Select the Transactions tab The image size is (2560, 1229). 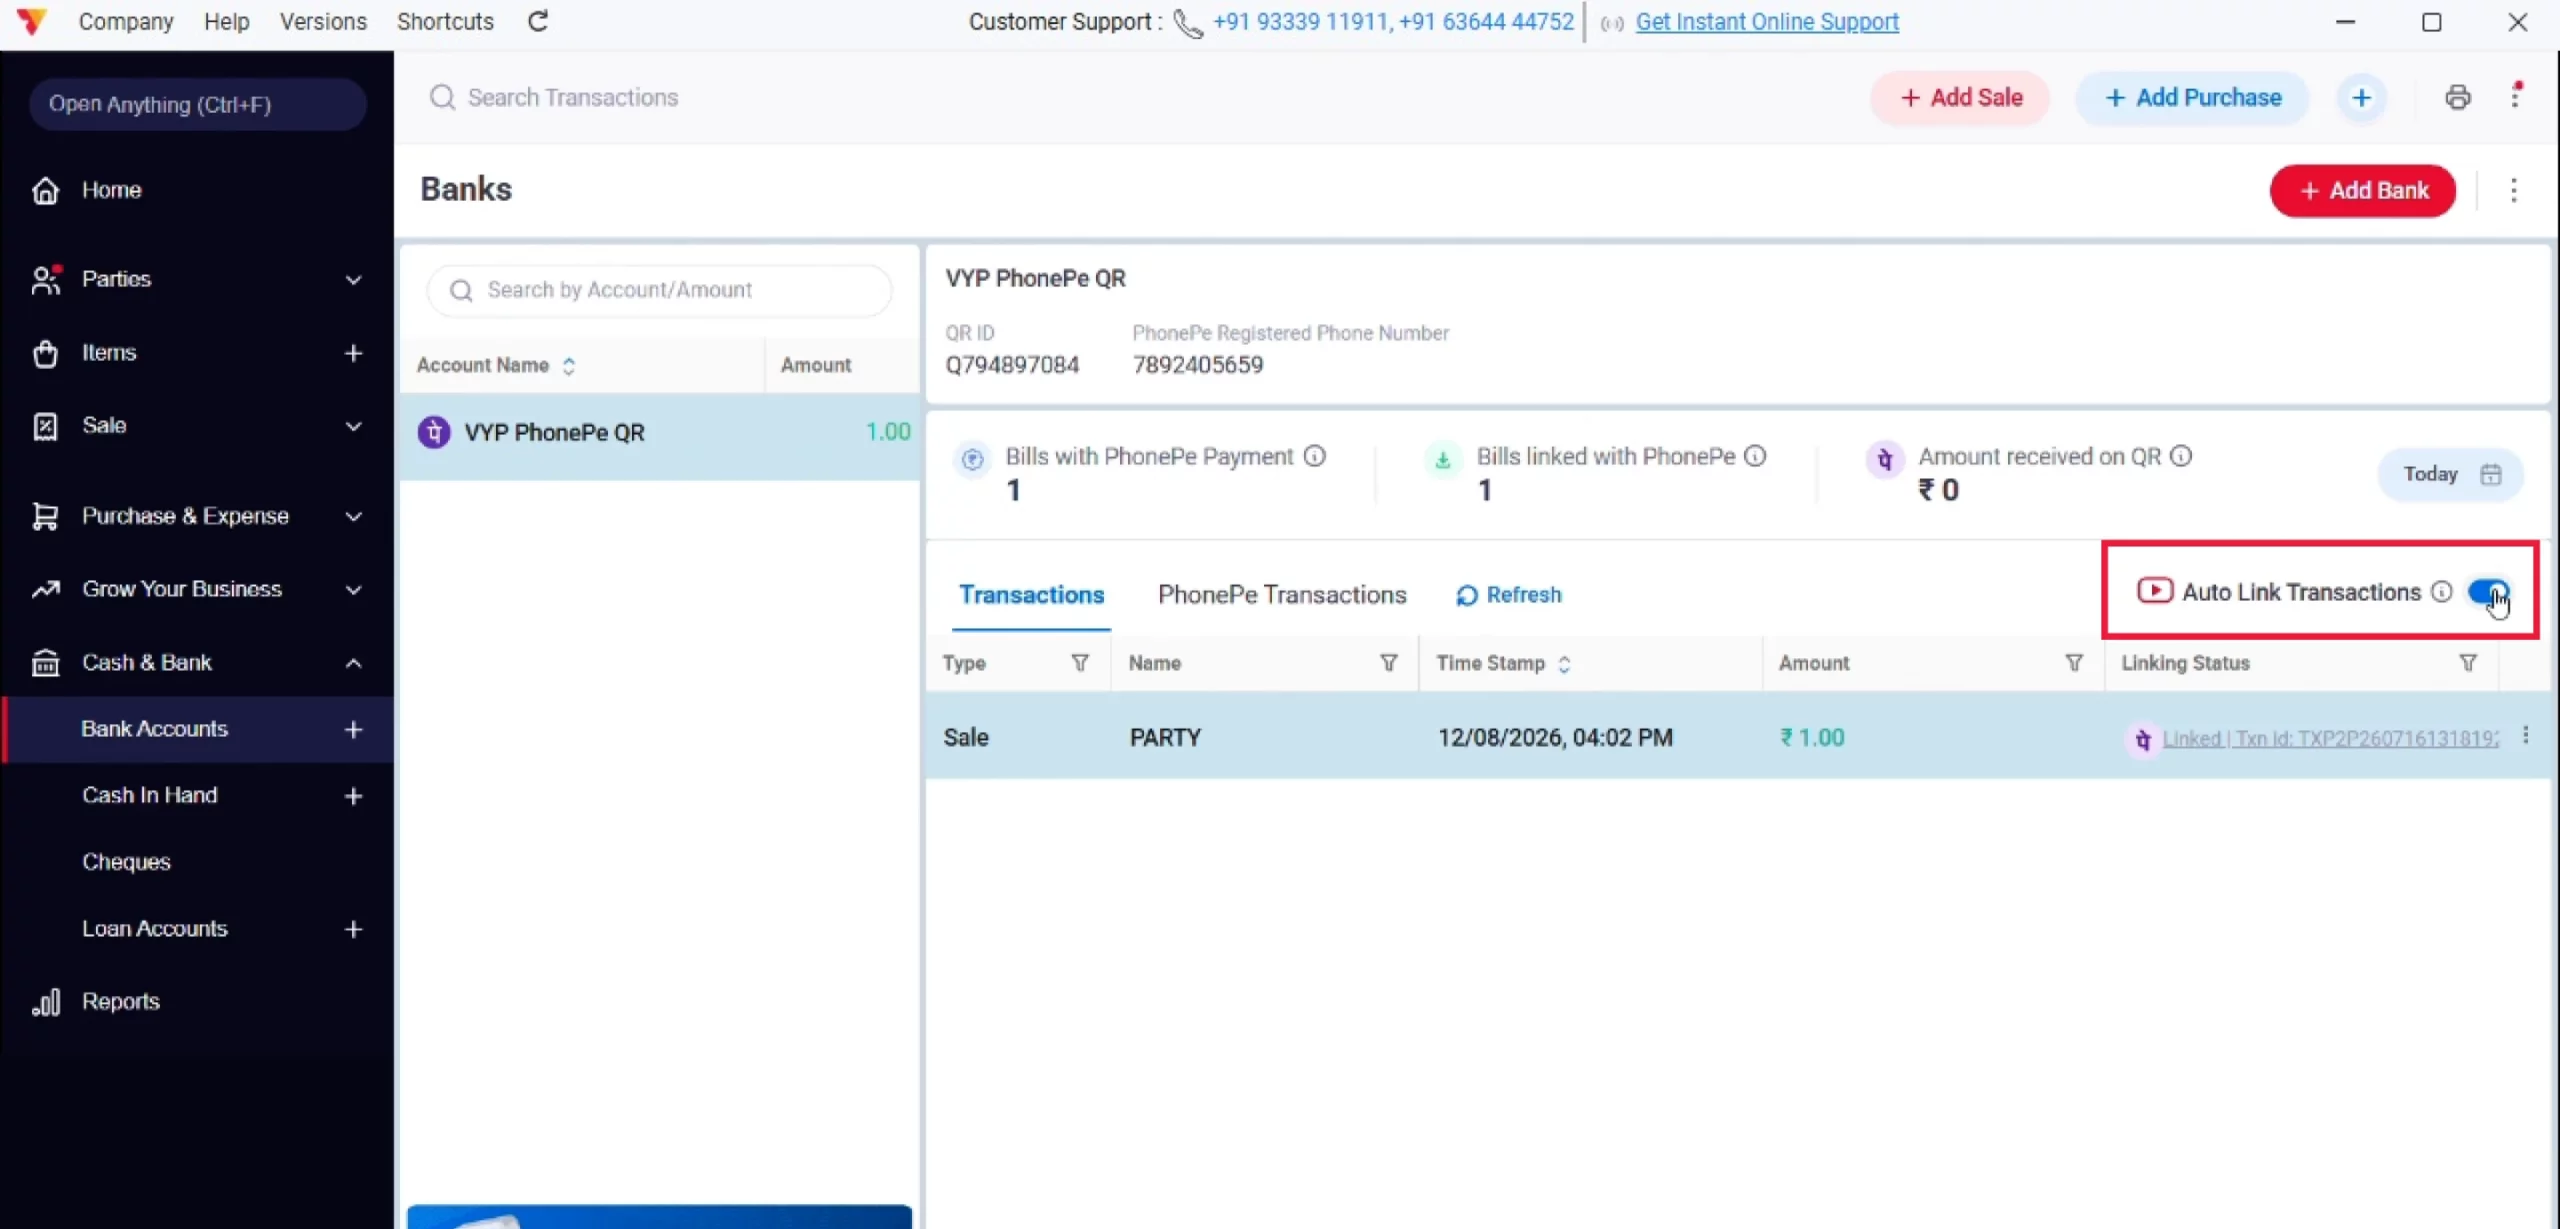coord(1031,595)
